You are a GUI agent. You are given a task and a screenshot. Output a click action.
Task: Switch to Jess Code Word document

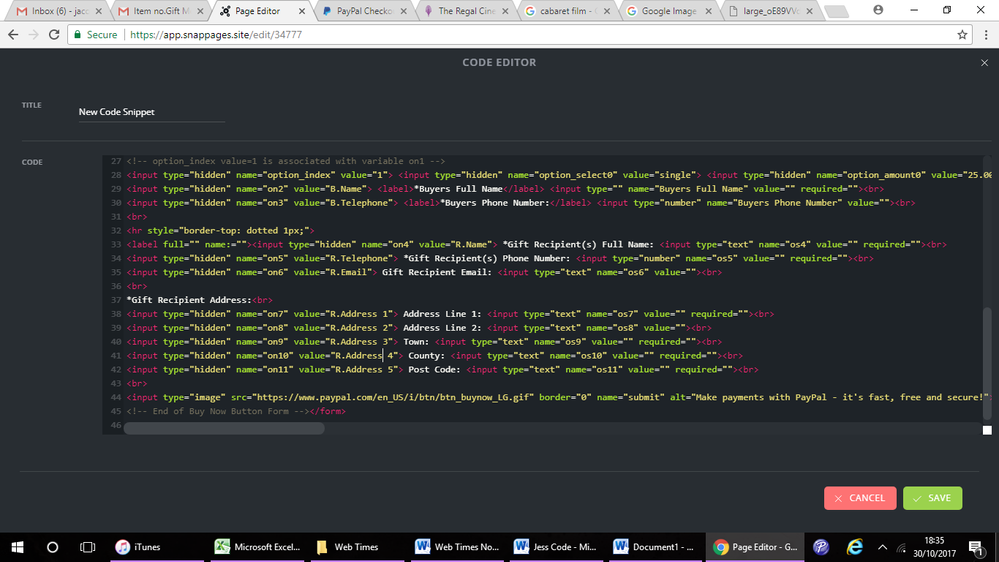pyautogui.click(x=556, y=547)
